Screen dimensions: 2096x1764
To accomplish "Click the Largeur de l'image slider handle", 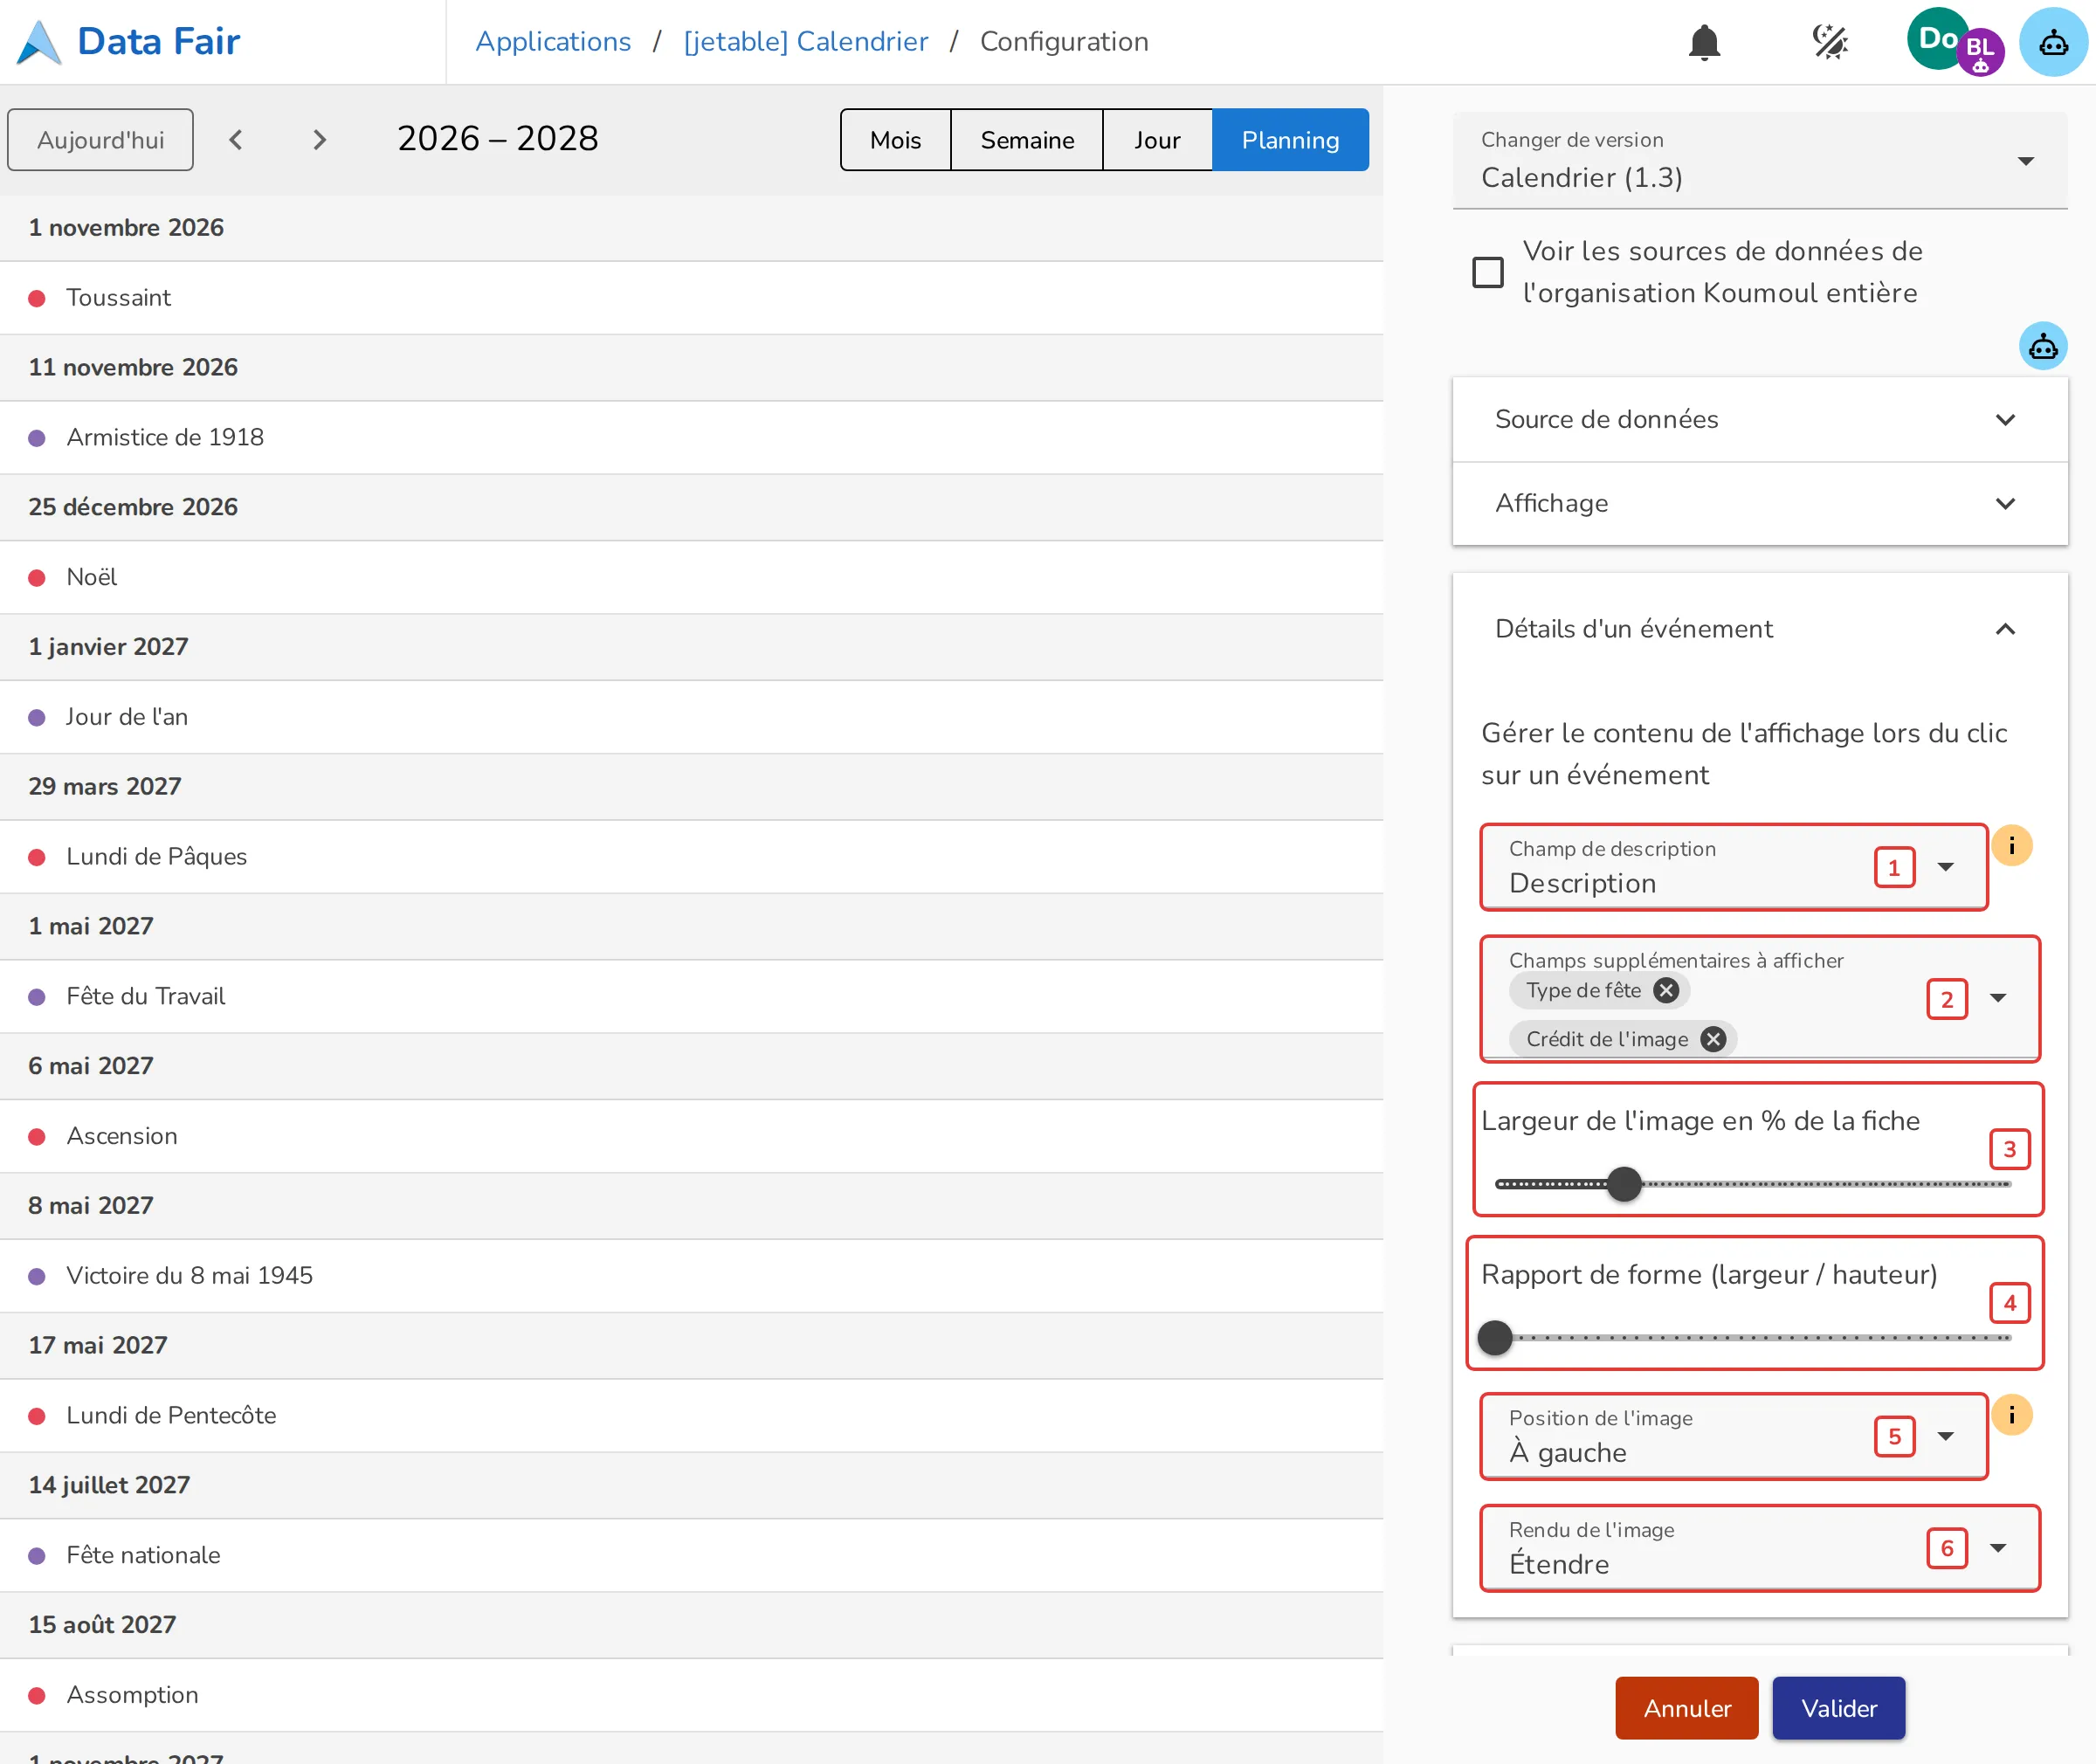I will [x=1624, y=1184].
